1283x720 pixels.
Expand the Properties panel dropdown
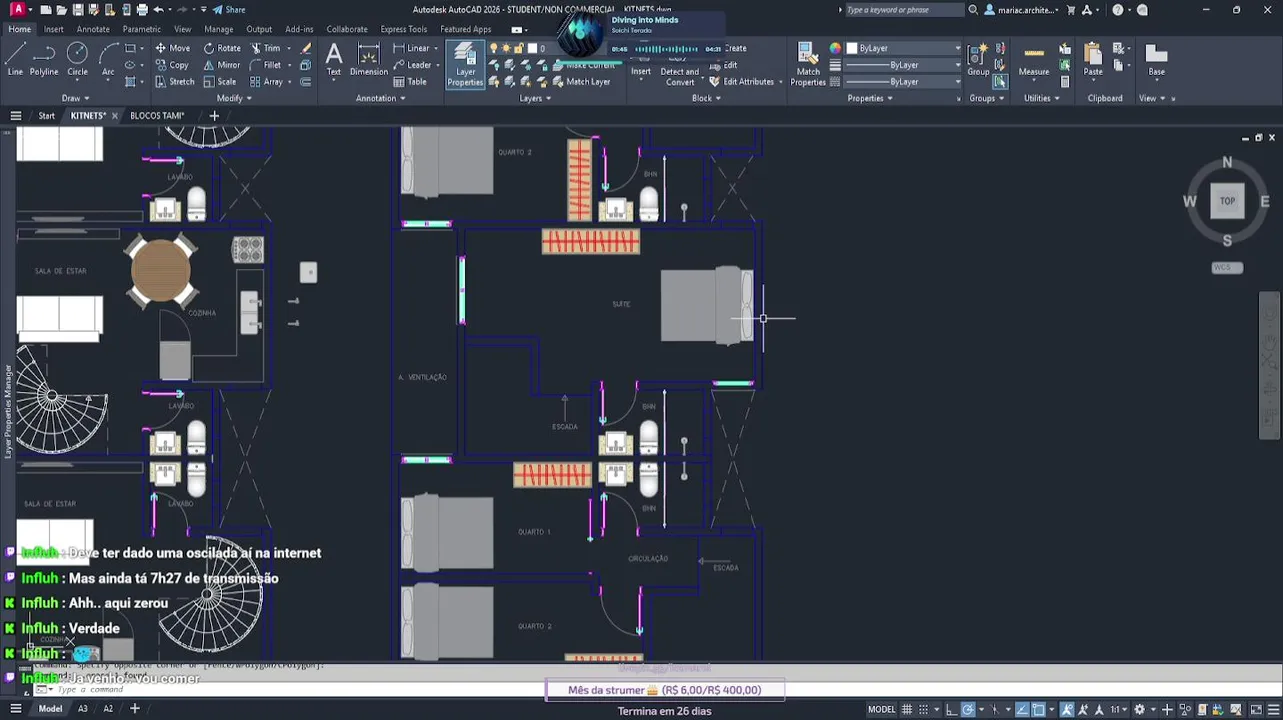[x=869, y=98]
